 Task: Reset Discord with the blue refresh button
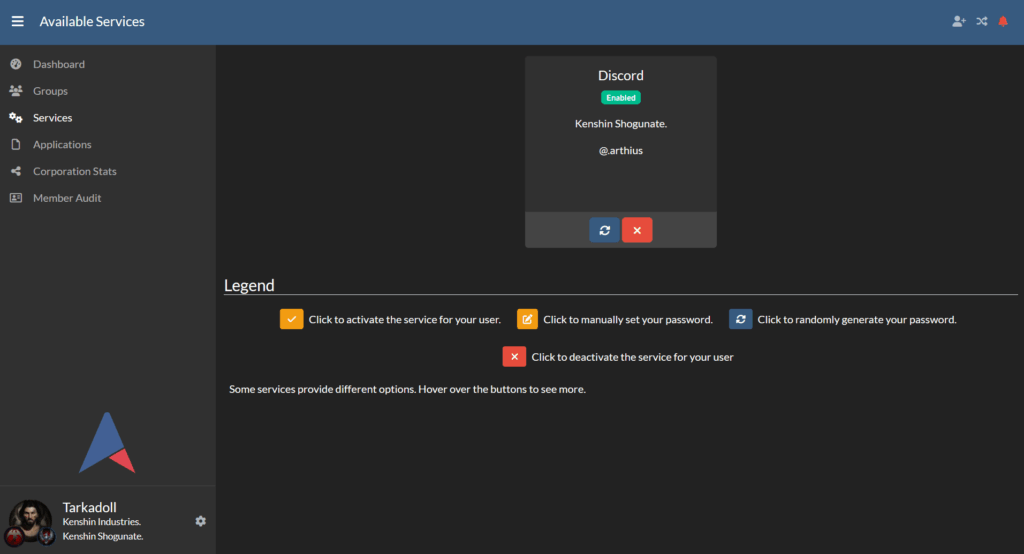[604, 230]
